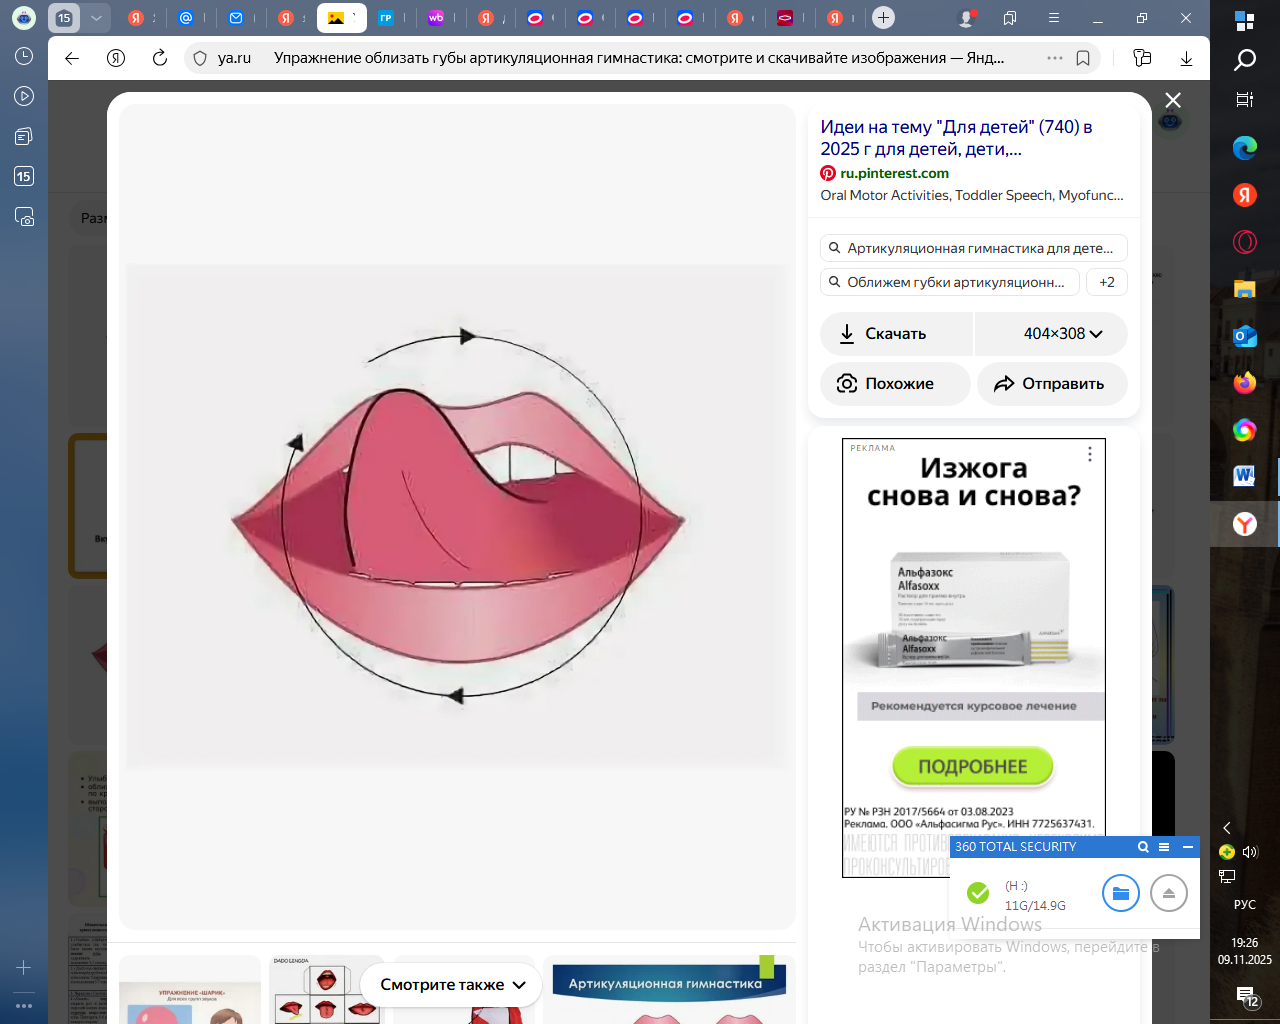Open history clock icon in sidebar
The height and width of the screenshot is (1024, 1280).
tap(24, 56)
